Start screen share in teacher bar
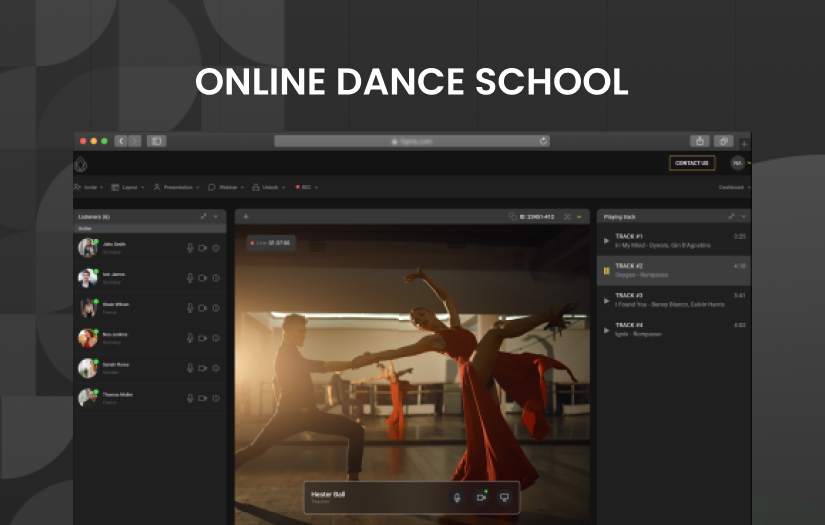The image size is (825, 525). pos(504,497)
